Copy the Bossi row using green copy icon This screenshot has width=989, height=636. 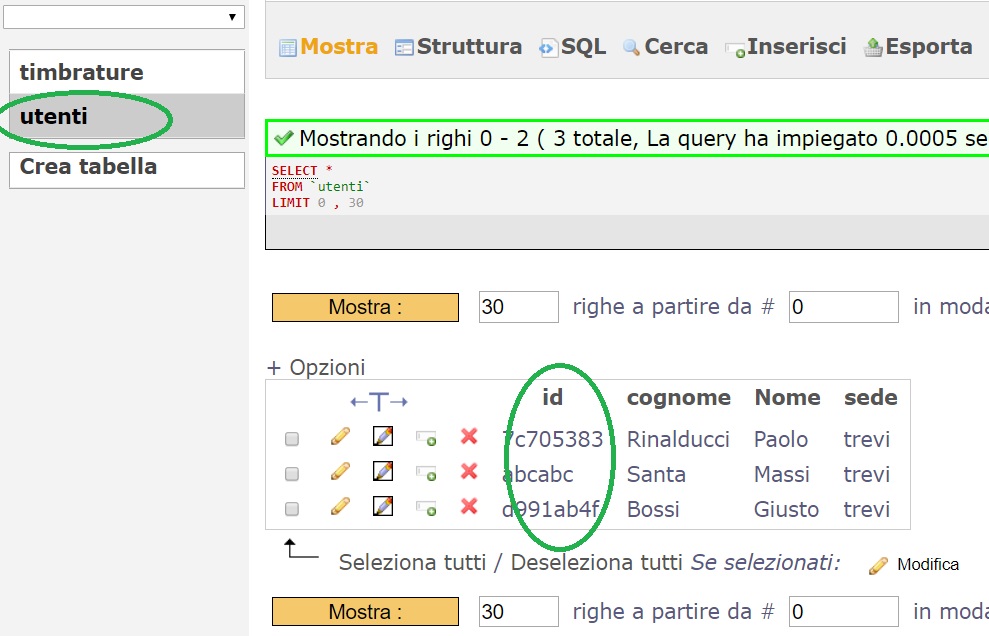(425, 509)
